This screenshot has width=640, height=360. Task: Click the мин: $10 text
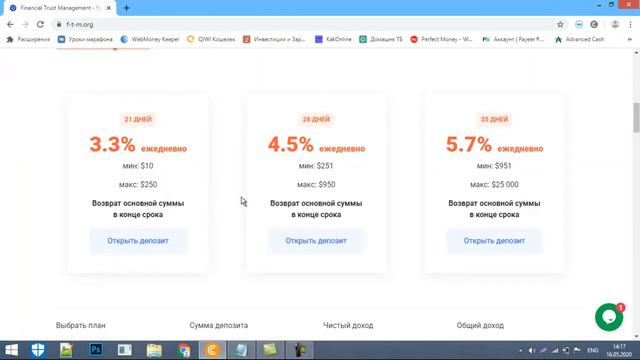click(x=138, y=166)
